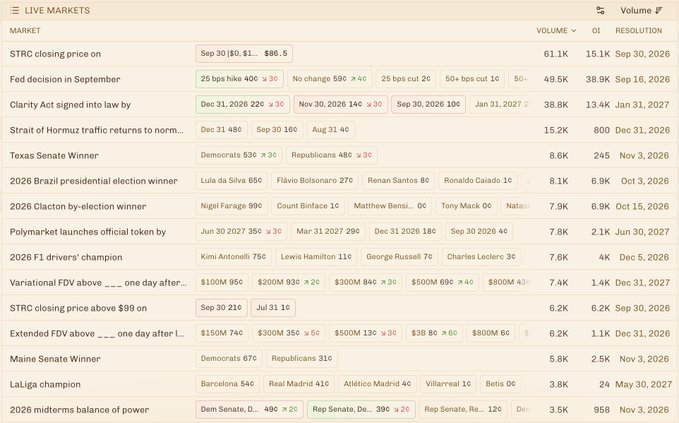Viewport: 679px width, 423px height.
Task: Select the Renan Santos 8¢ outcome
Action: (x=398, y=181)
